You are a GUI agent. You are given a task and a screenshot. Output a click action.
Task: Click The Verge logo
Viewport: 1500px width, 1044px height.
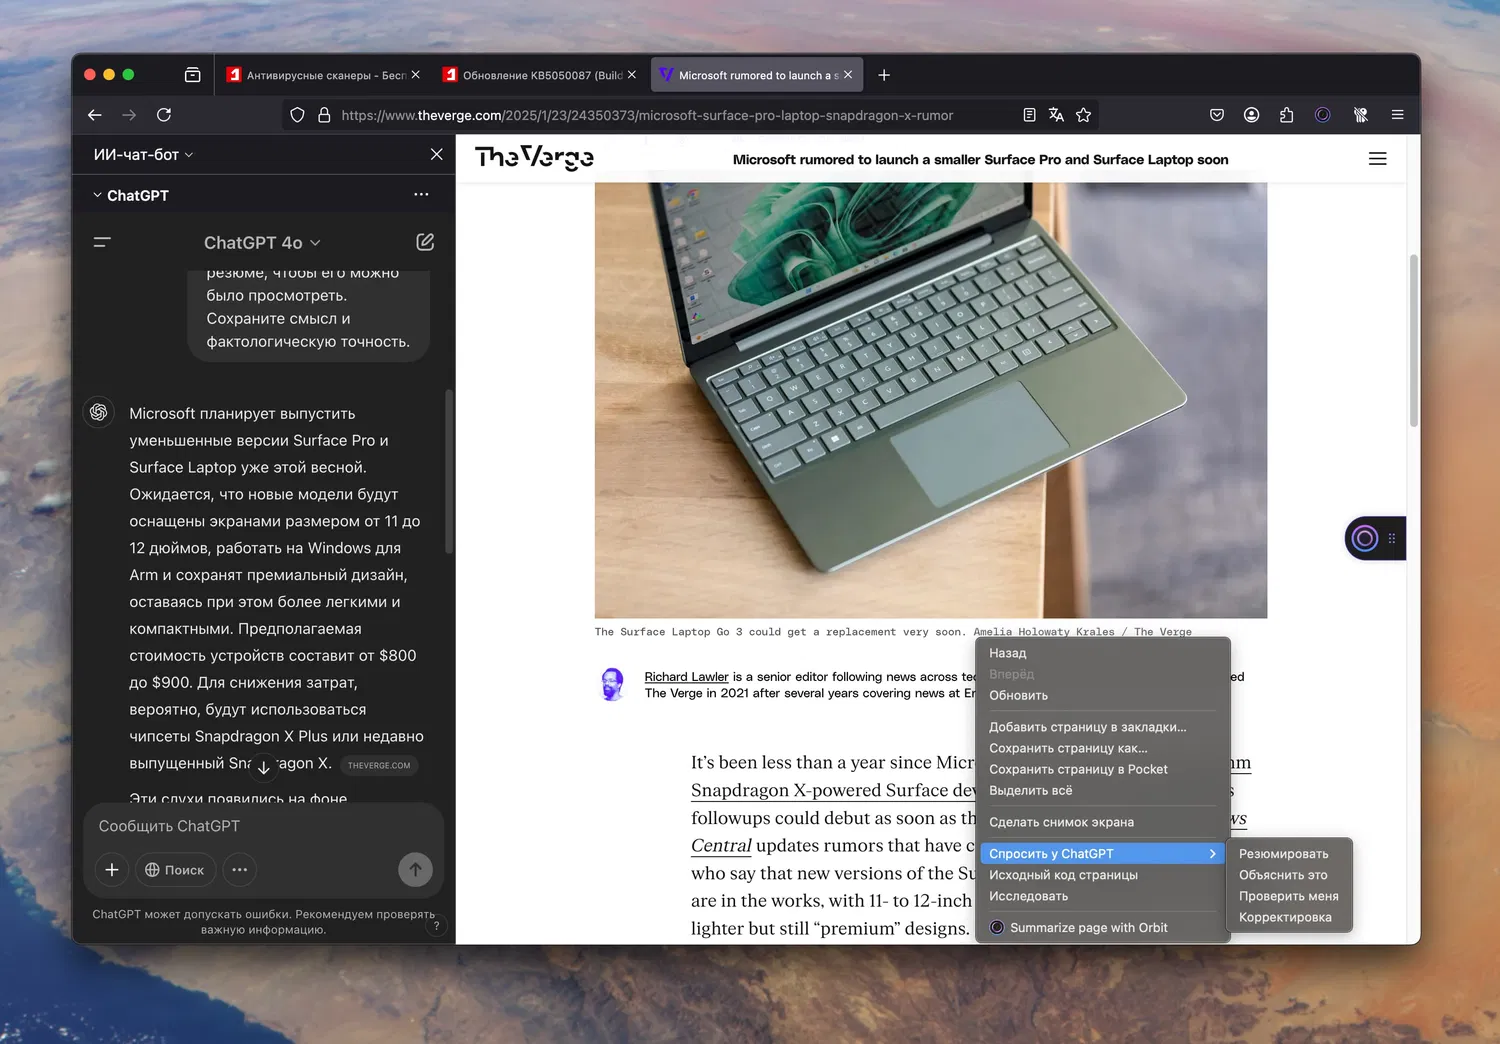534,158
